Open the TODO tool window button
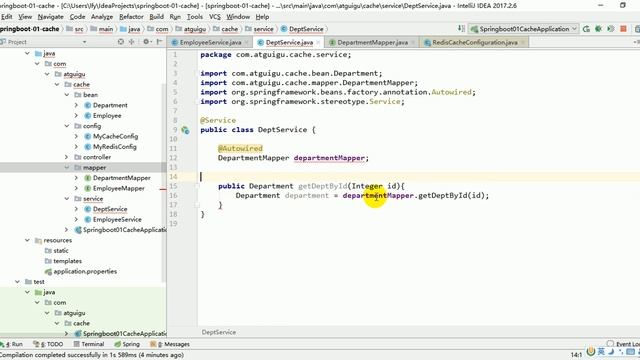 (x=49, y=344)
